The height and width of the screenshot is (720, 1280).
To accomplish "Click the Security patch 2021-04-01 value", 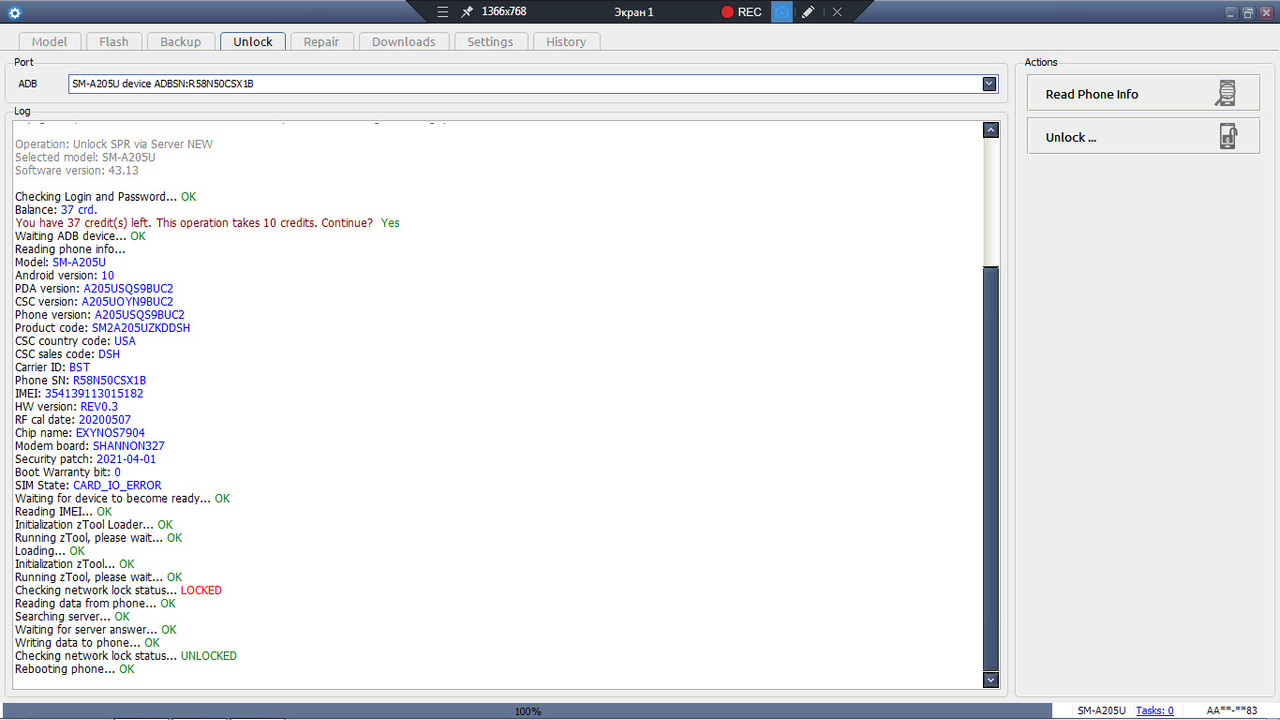I will tap(126, 460).
